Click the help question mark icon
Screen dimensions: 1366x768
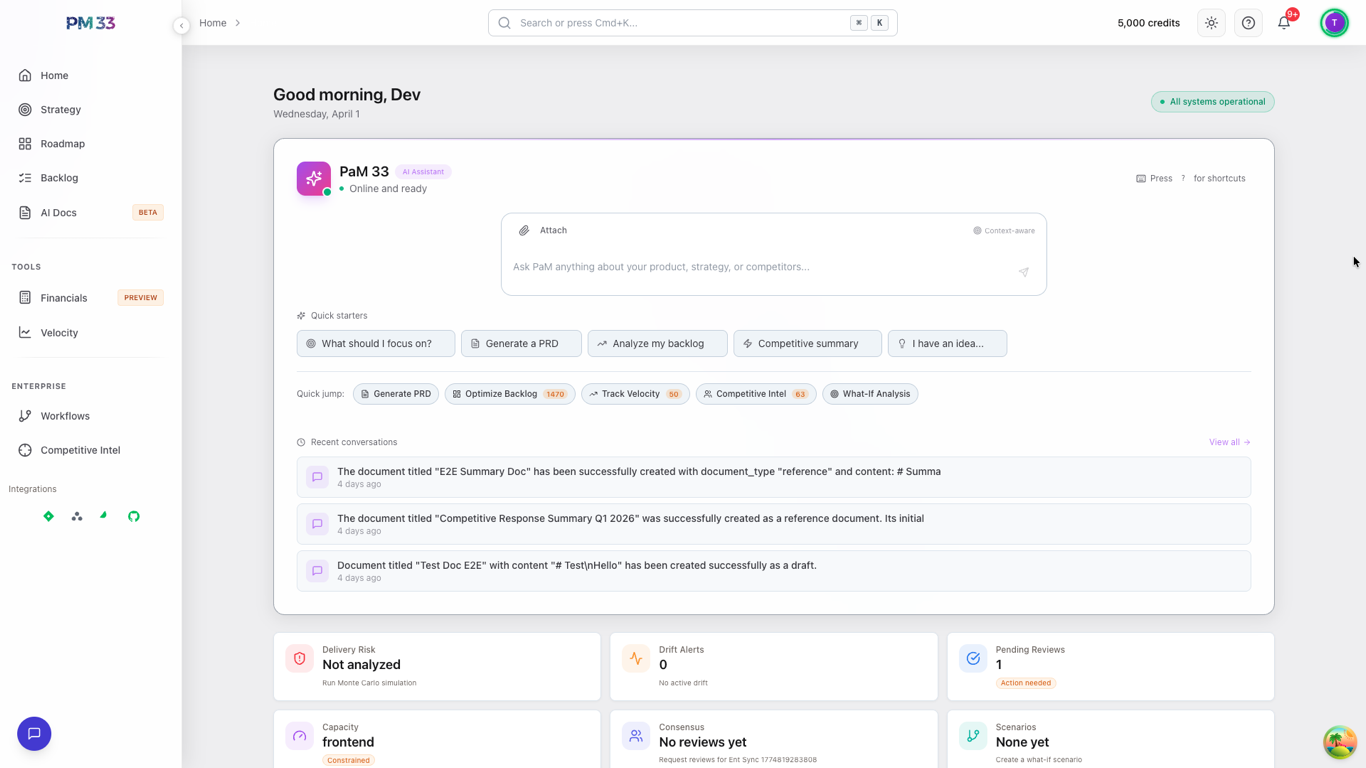tap(1248, 23)
